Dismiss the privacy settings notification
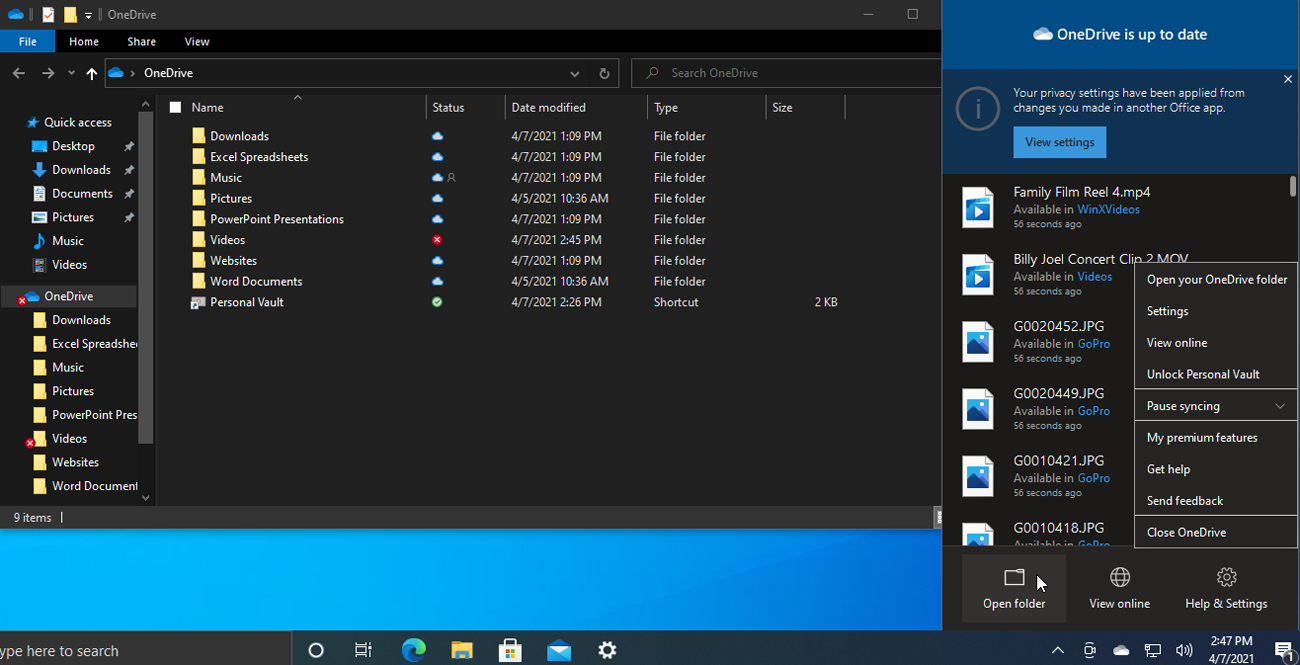 1288,79
